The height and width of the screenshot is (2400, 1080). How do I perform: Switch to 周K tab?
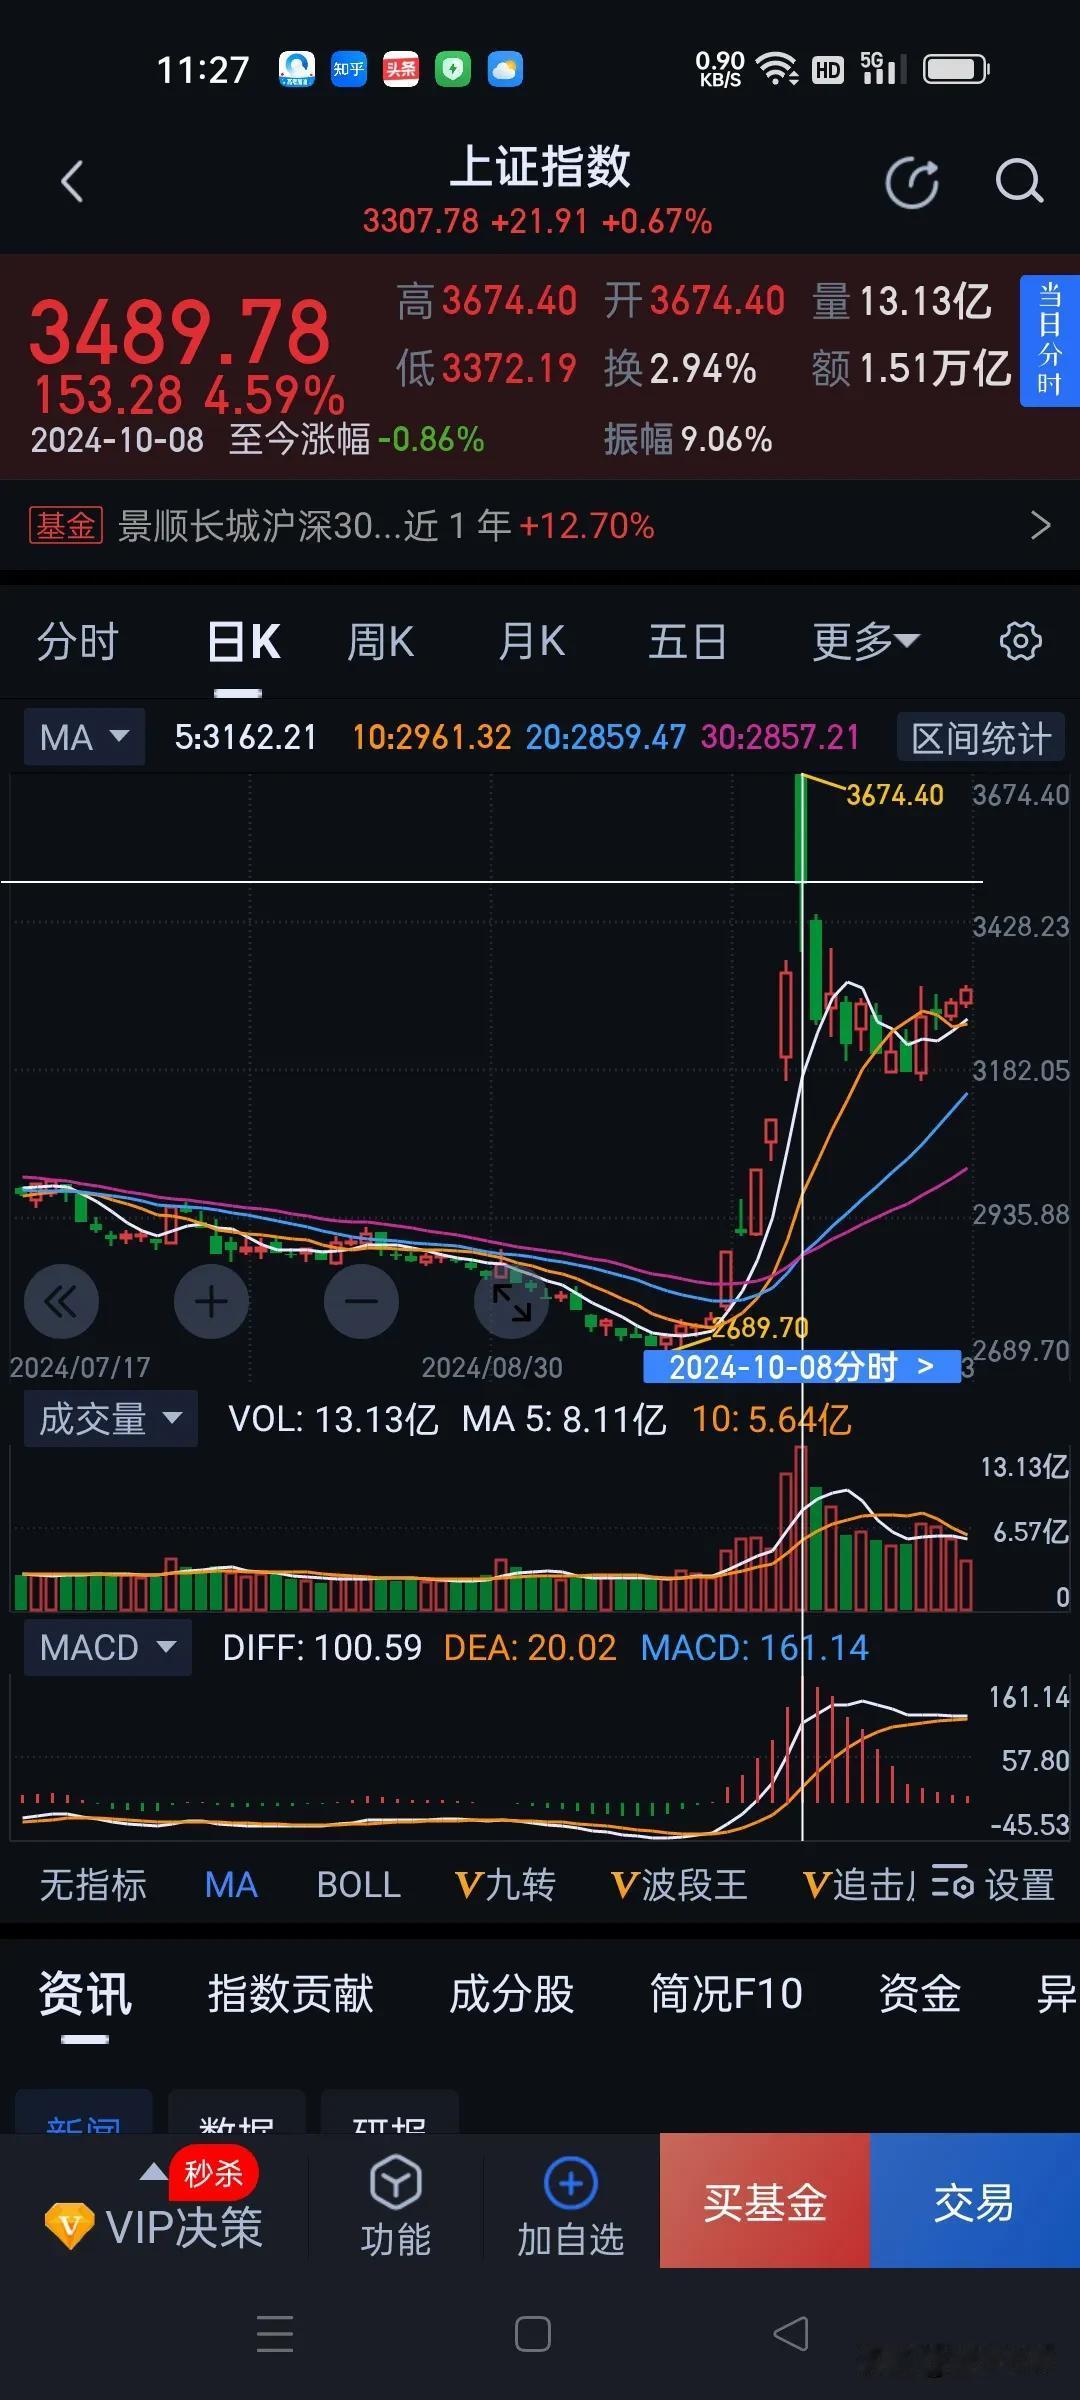tap(380, 641)
